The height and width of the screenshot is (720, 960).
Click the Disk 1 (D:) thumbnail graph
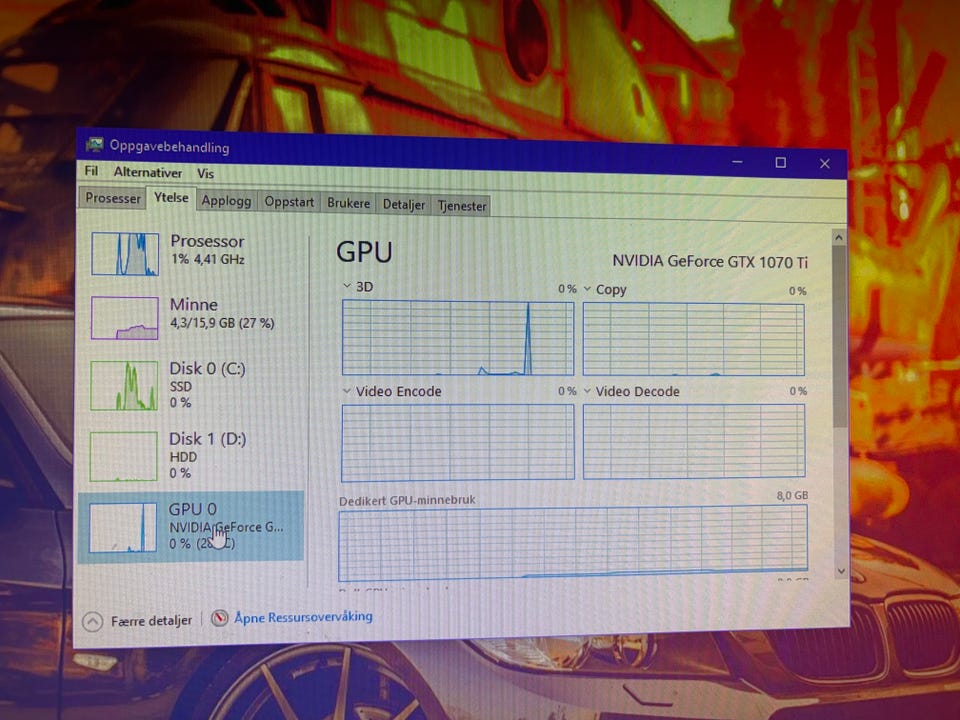124,457
